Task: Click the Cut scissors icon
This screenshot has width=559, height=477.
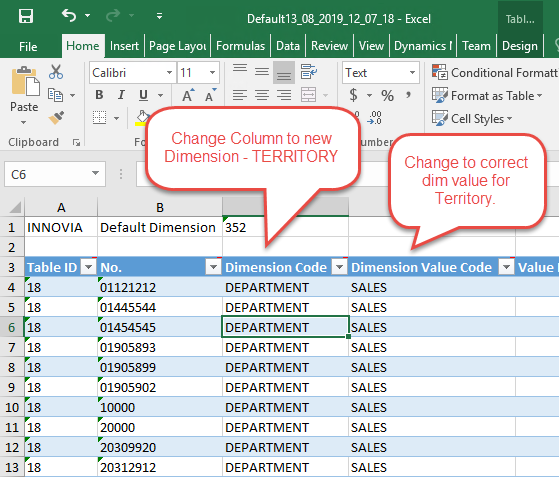Action: coord(56,72)
